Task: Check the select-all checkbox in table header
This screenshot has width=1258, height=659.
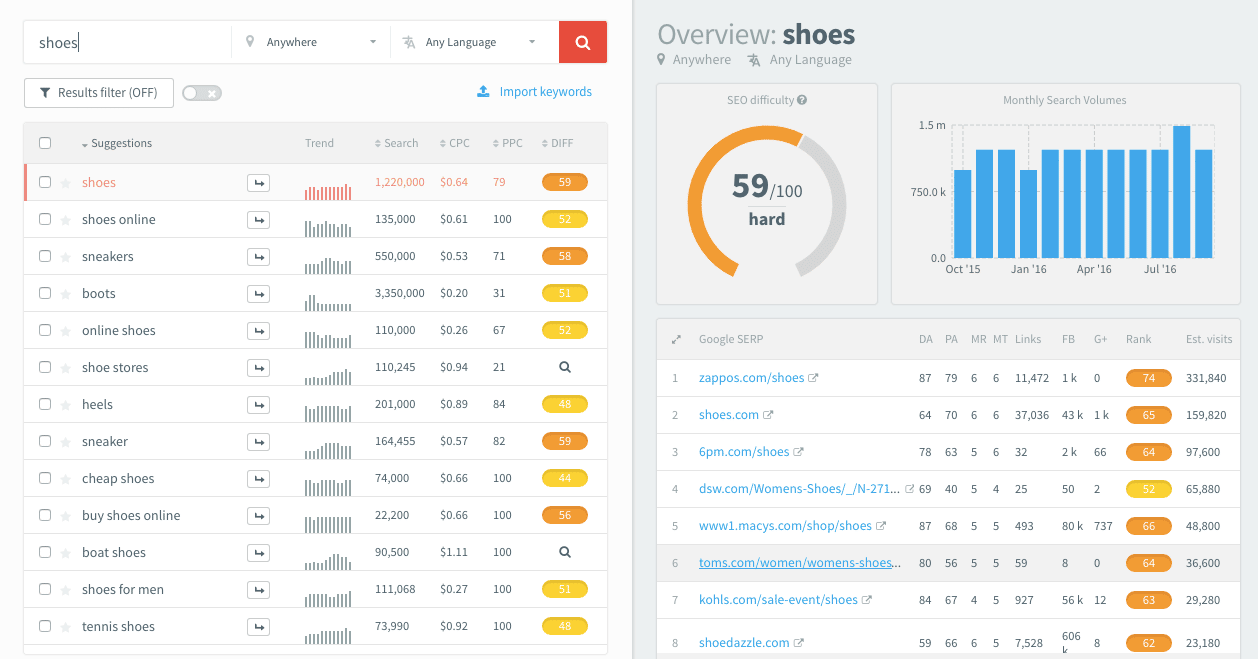Action: pos(45,143)
